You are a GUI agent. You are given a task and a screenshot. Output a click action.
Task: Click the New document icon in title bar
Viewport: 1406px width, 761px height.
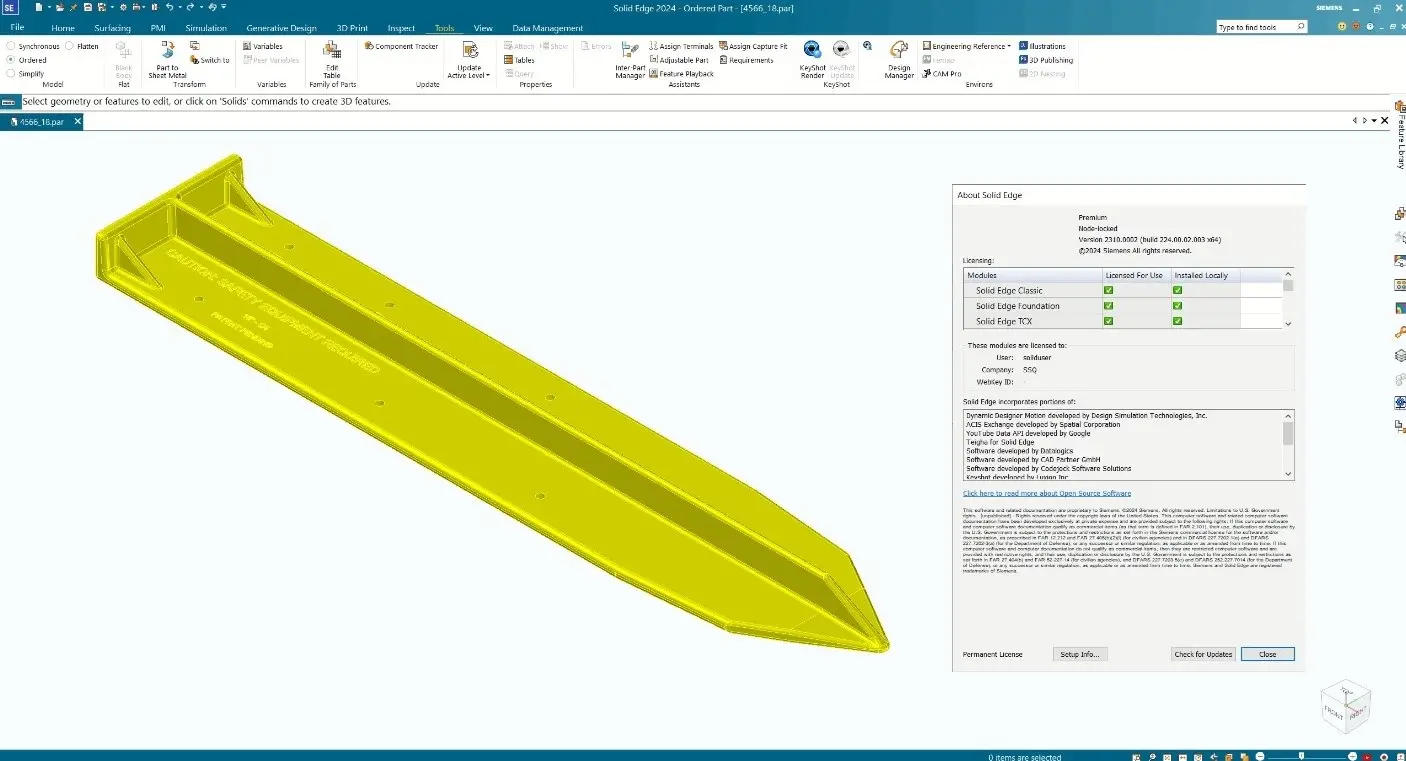click(39, 7)
